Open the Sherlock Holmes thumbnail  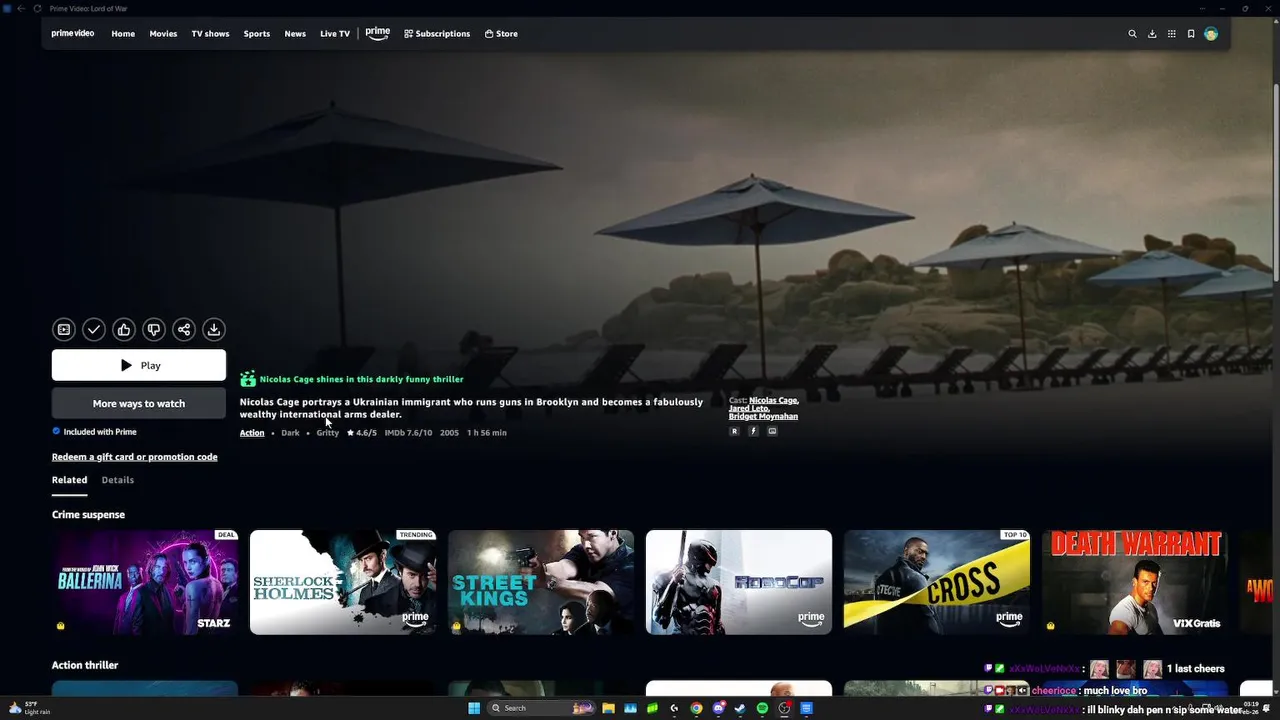[343, 582]
